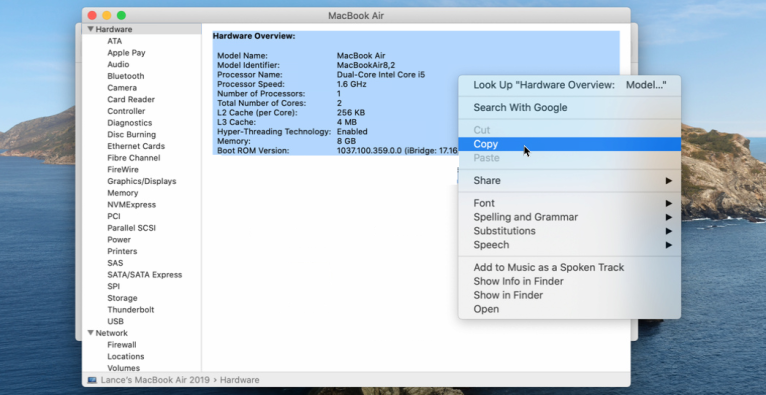Open the Audio sidebar entry
766x395 pixels.
118,64
